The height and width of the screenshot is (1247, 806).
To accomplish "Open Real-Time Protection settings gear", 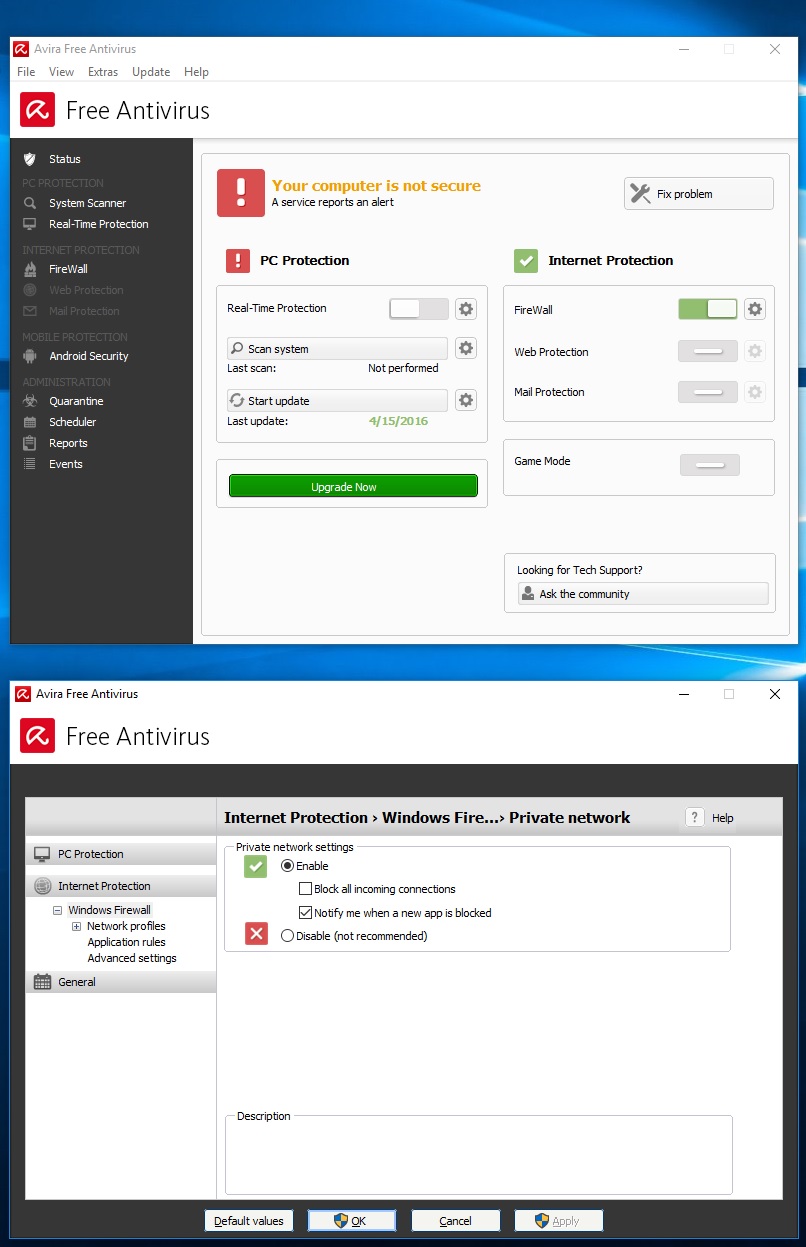I will [x=466, y=309].
